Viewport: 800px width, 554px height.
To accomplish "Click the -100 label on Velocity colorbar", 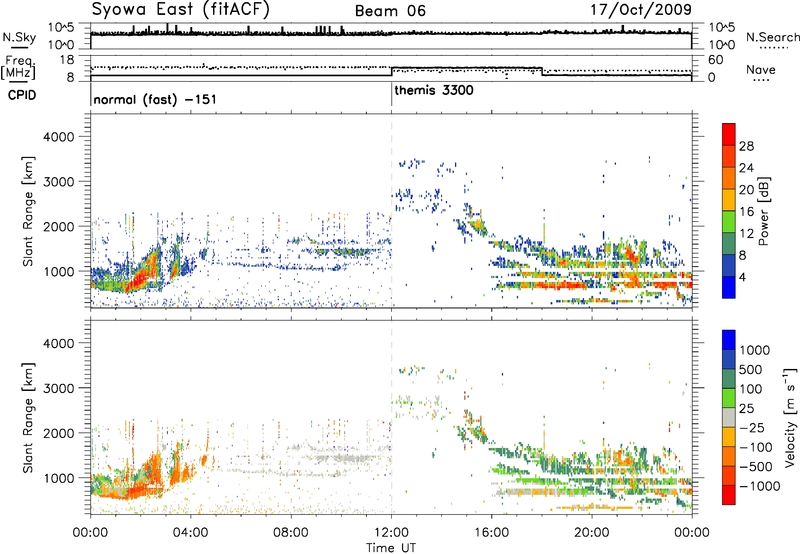I will (x=755, y=447).
